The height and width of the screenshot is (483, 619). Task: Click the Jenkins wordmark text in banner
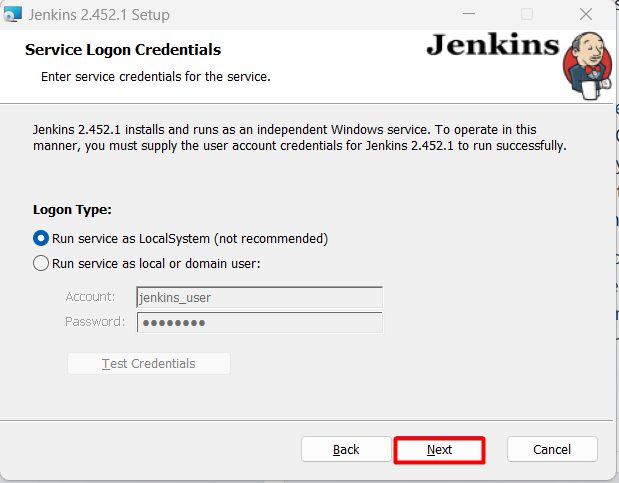point(493,45)
